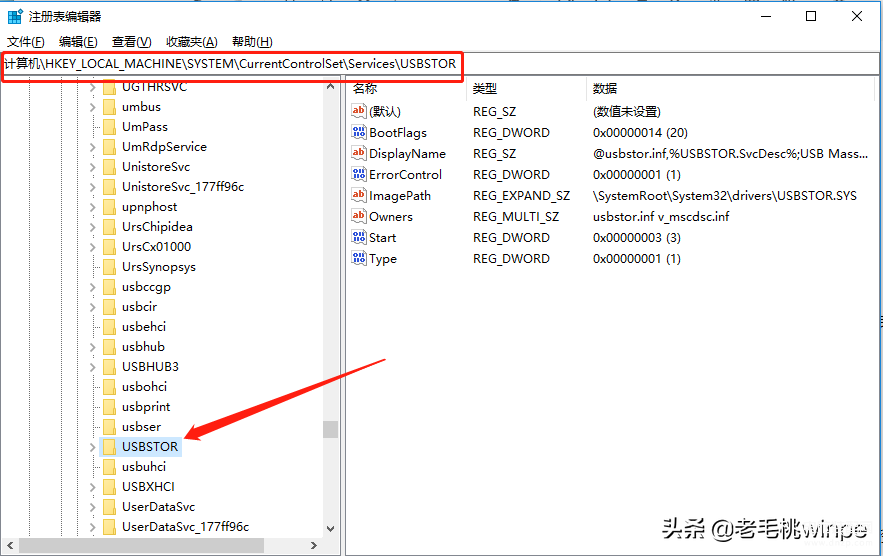Viewport: 883px width, 556px height.
Task: Maximize the Registry Editor window
Action: click(811, 16)
